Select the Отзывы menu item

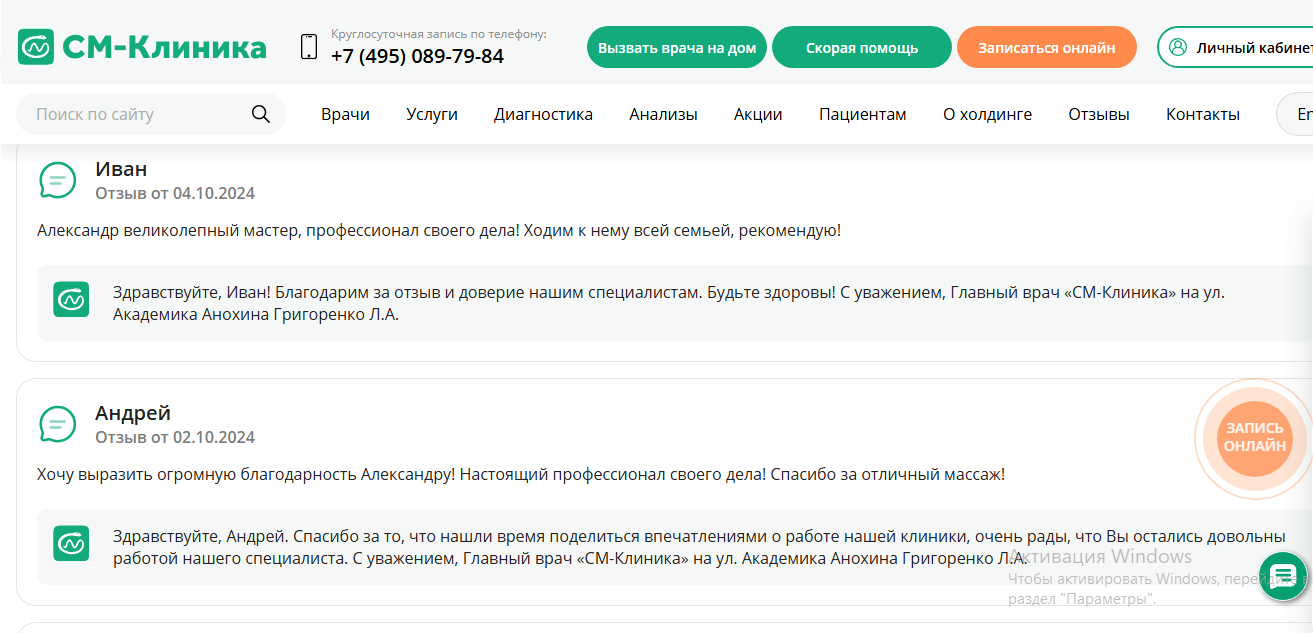(1098, 113)
